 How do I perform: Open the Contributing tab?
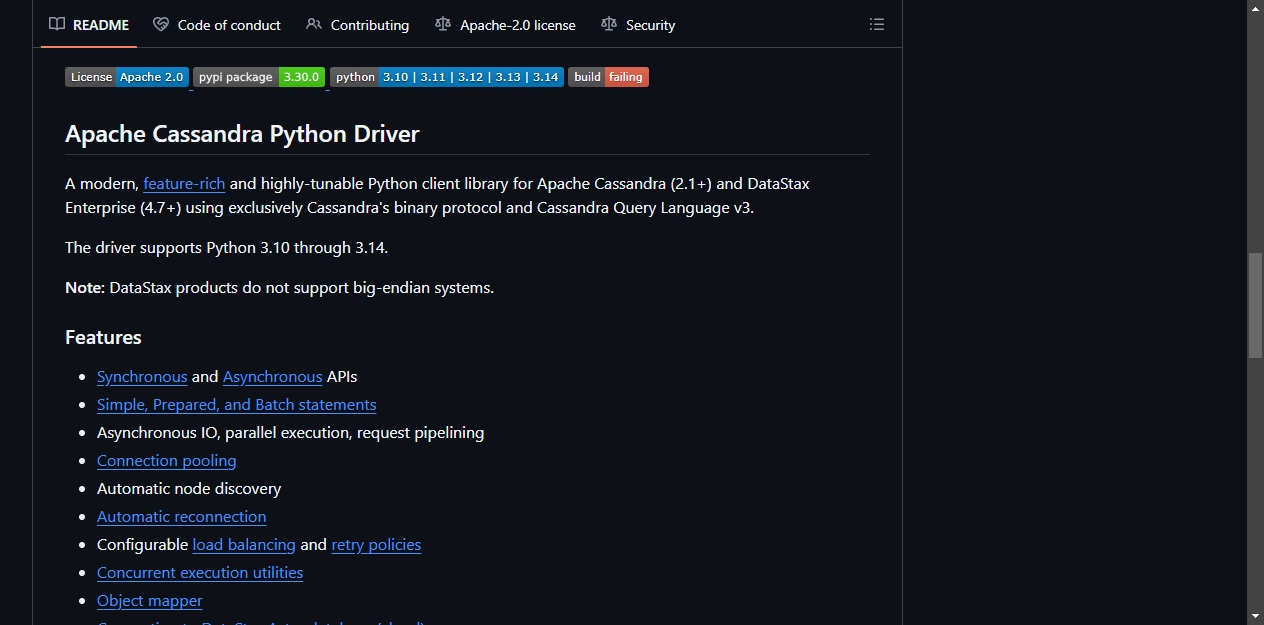[357, 25]
